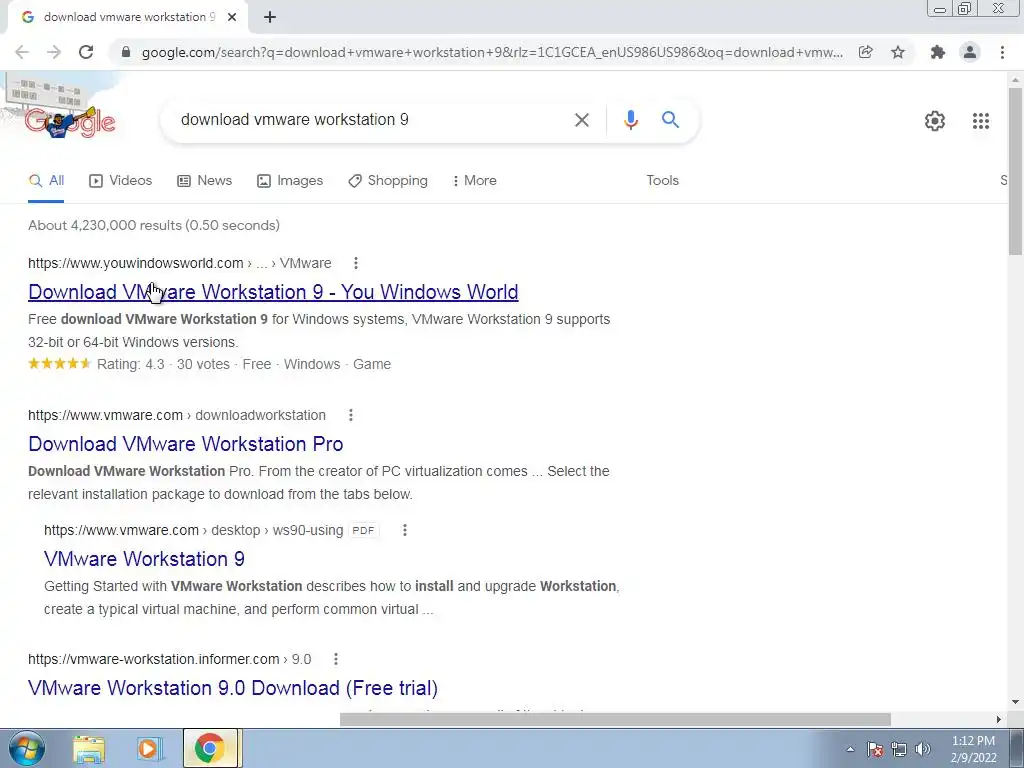This screenshot has height=768, width=1024.
Task: Close the 'download vmware workstation 9' tab
Action: pyautogui.click(x=232, y=17)
